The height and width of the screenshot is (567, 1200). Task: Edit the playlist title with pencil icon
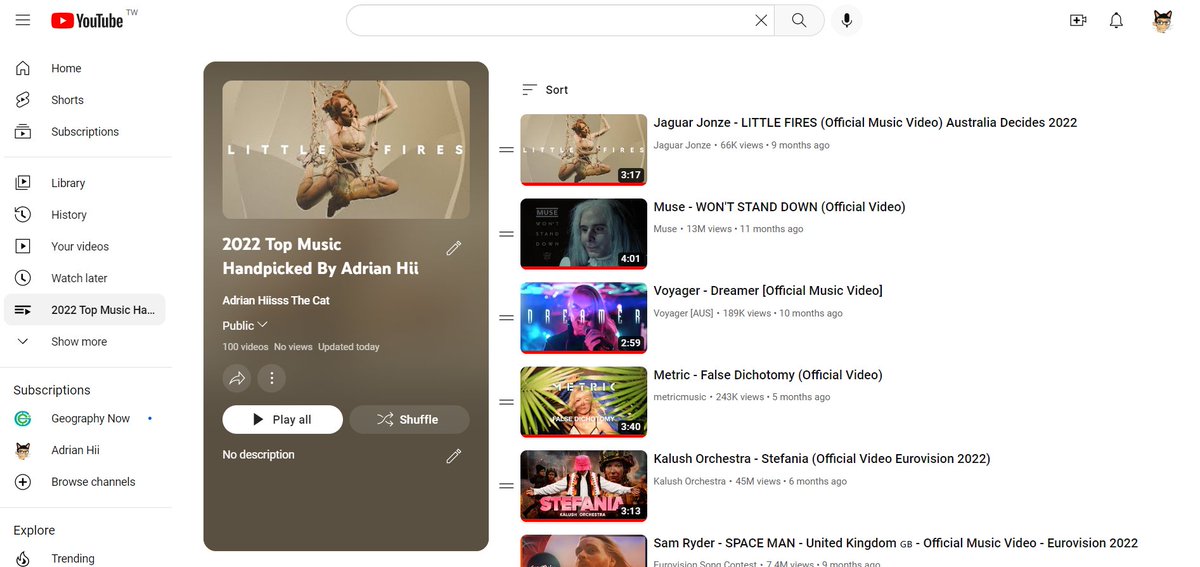coord(454,248)
